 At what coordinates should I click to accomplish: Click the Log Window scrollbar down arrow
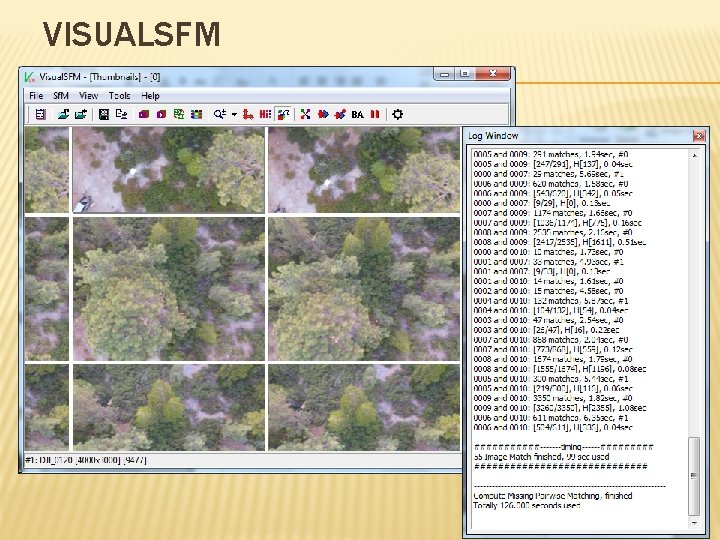tap(694, 523)
